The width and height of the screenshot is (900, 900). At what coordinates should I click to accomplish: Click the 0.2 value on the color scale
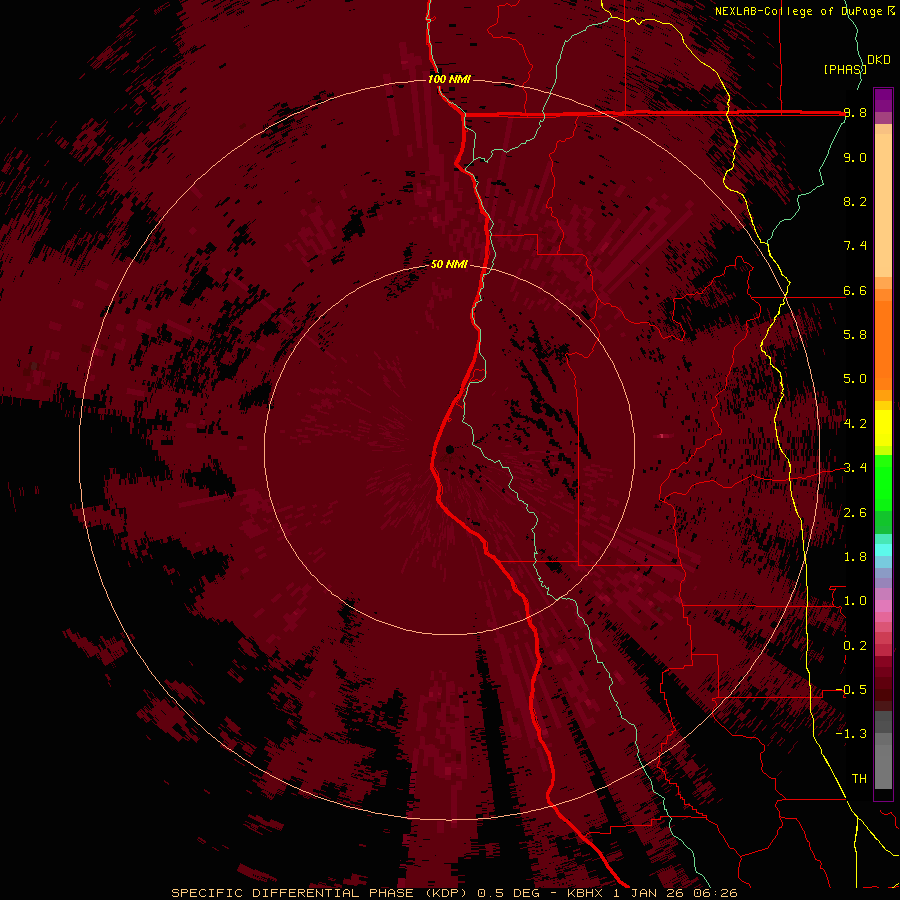coord(855,646)
